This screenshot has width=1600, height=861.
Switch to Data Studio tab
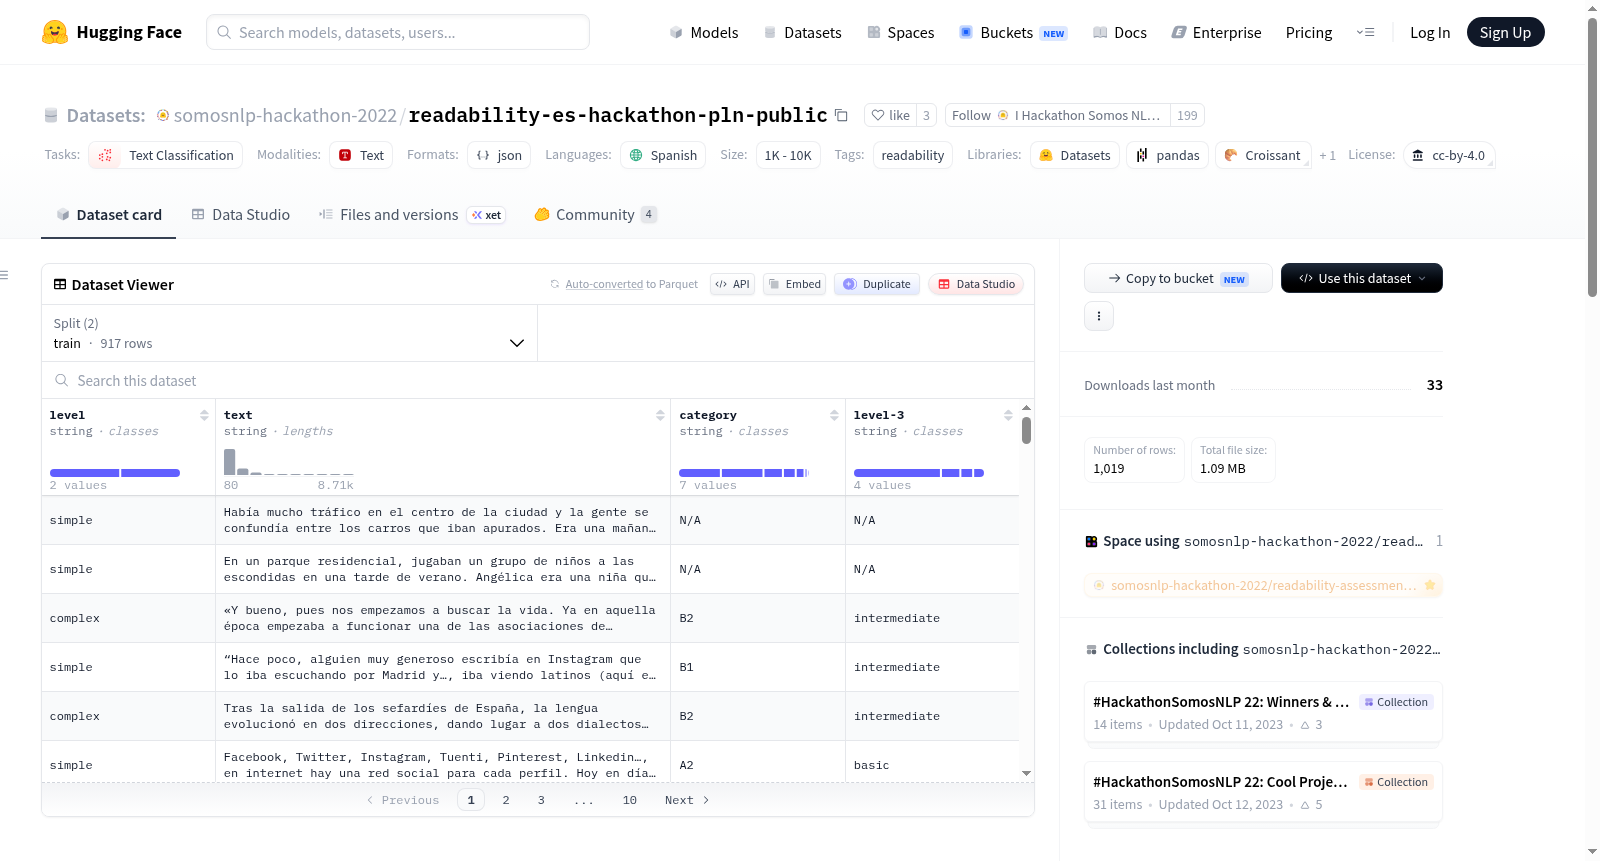click(240, 215)
